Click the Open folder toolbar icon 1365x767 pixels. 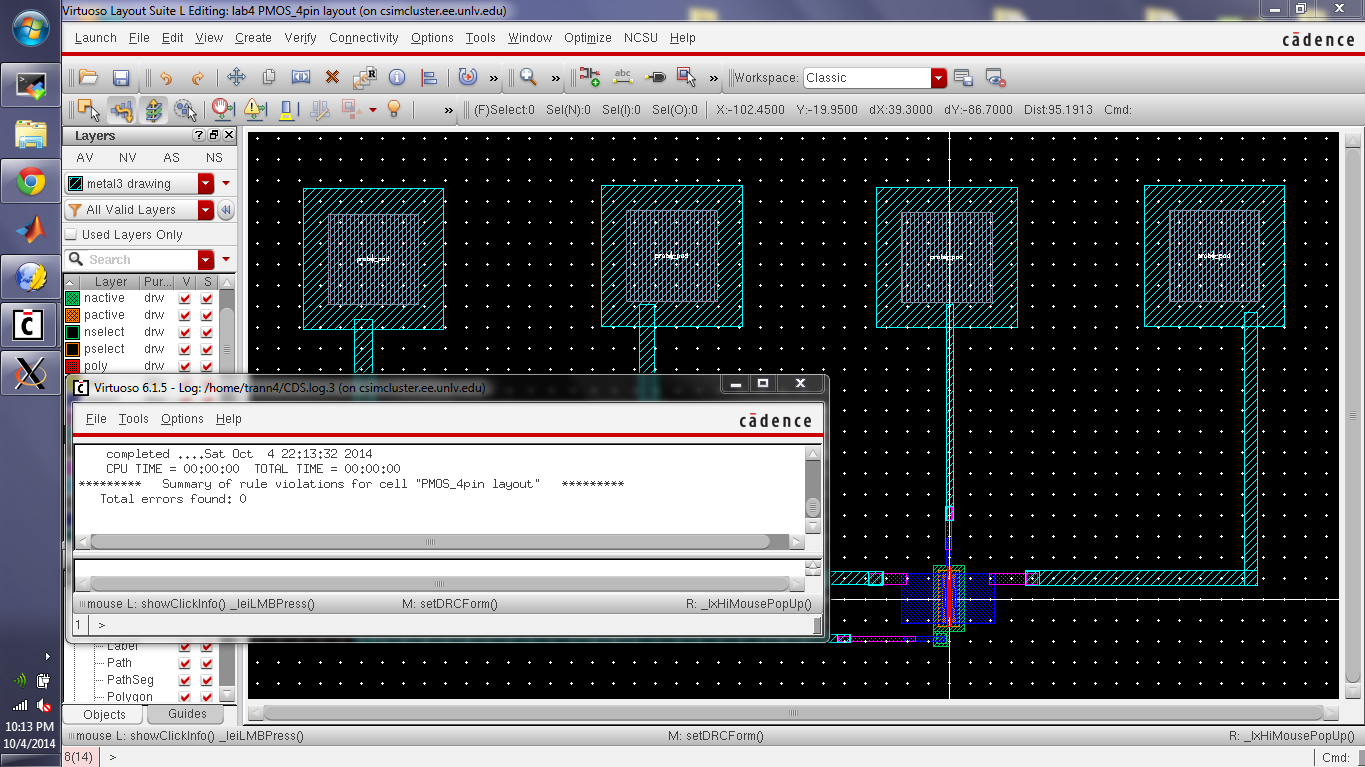click(x=88, y=77)
